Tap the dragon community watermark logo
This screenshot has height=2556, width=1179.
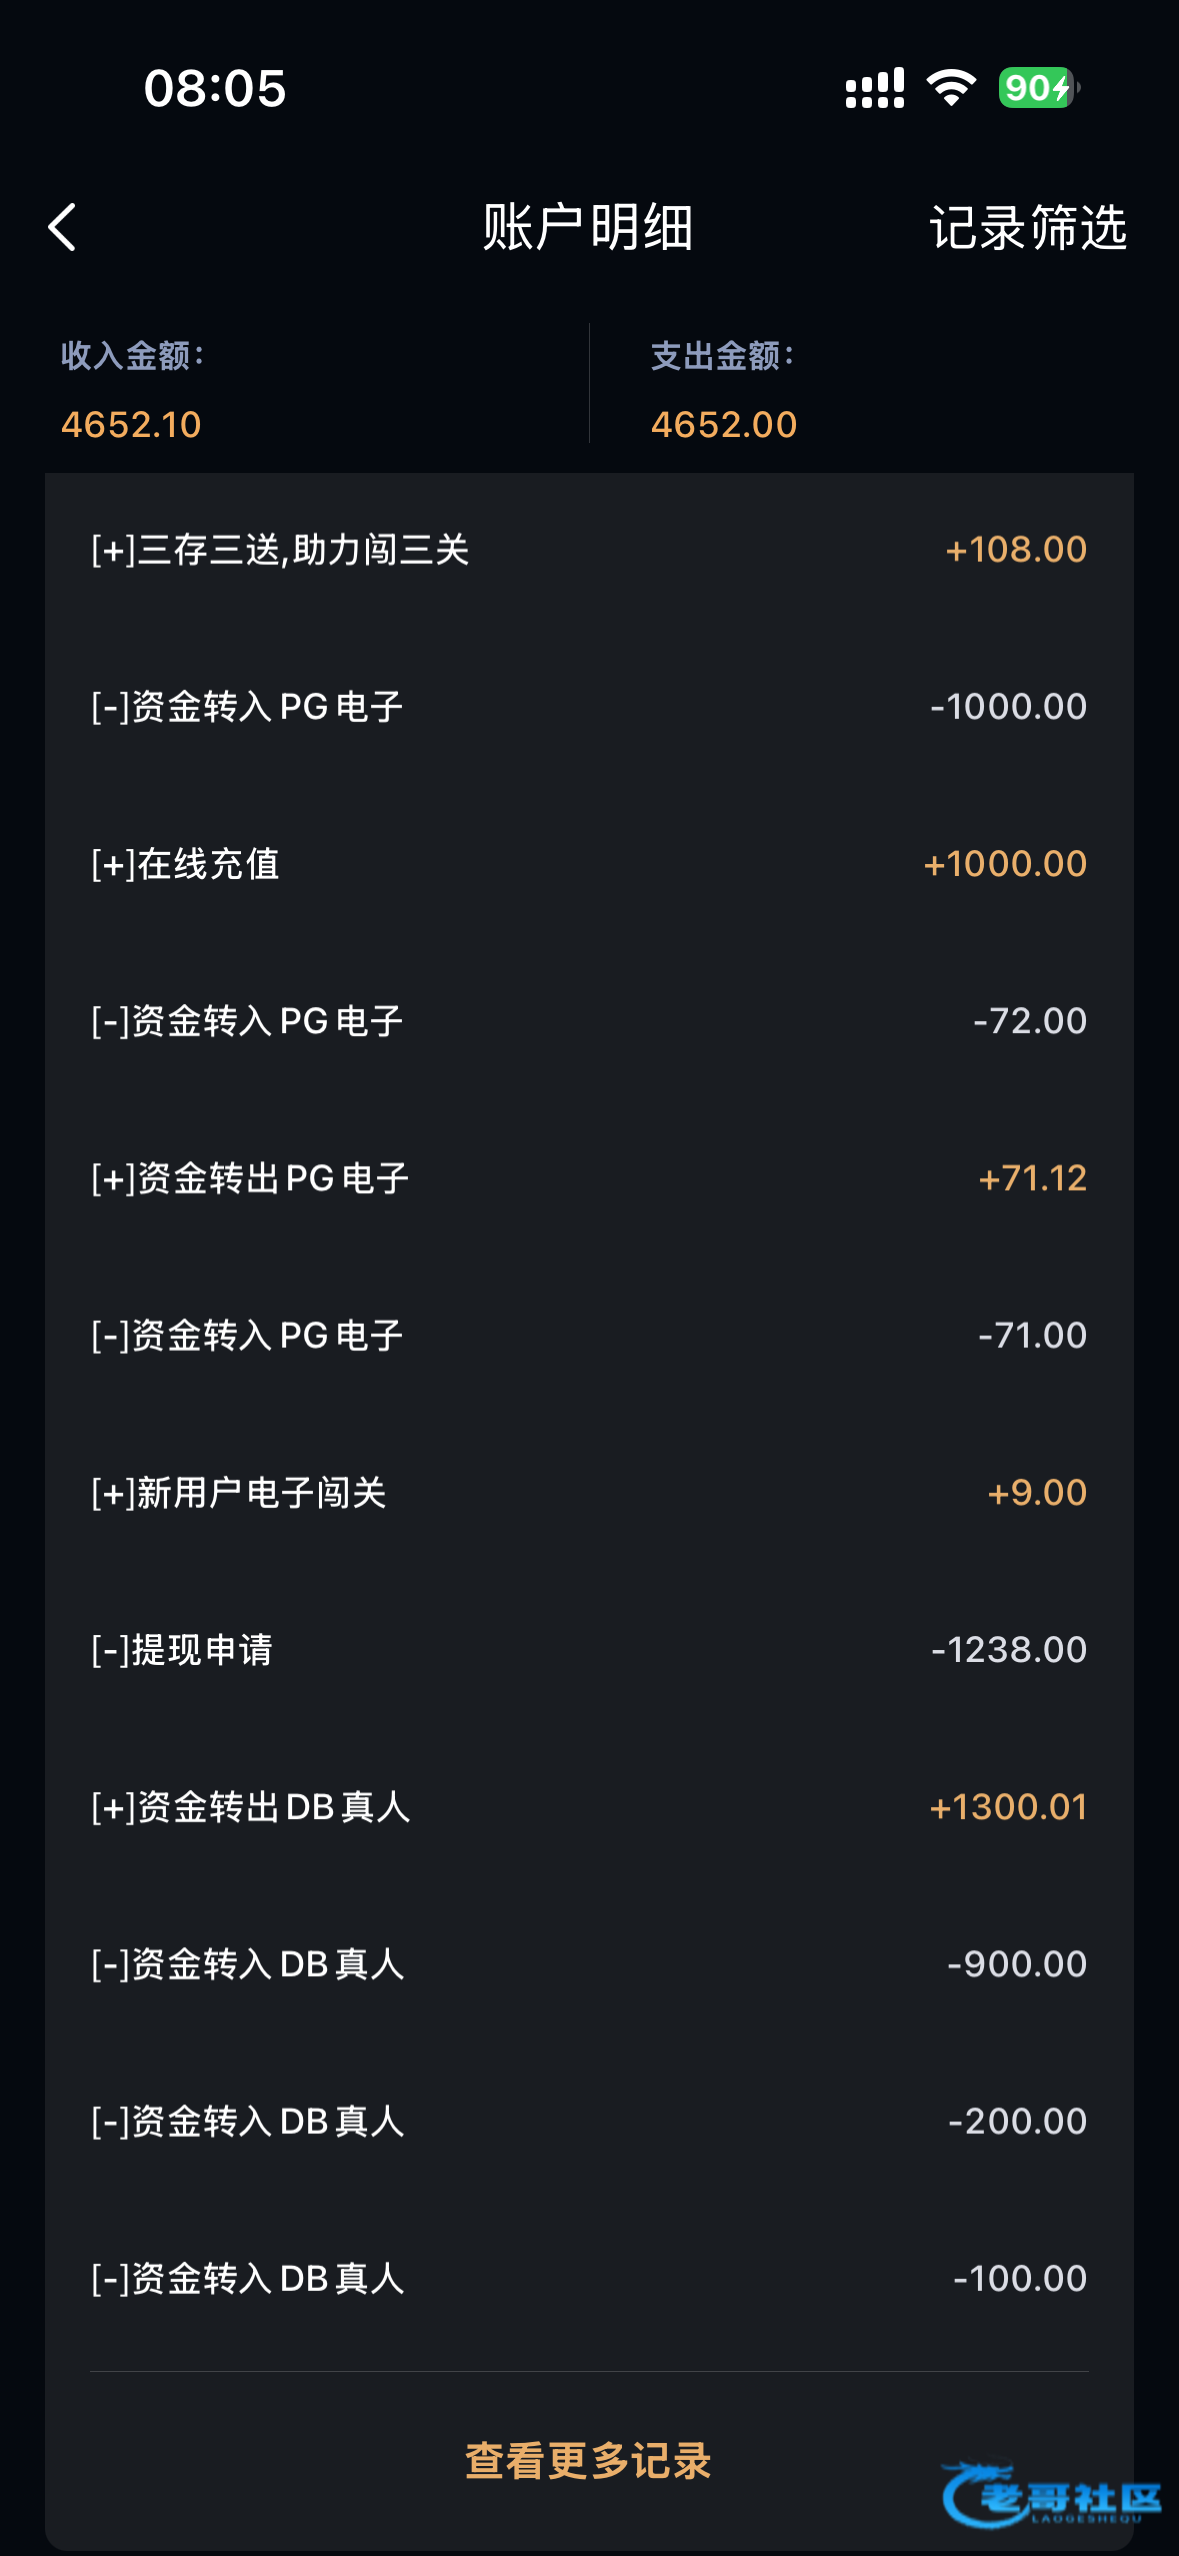1050,2496
